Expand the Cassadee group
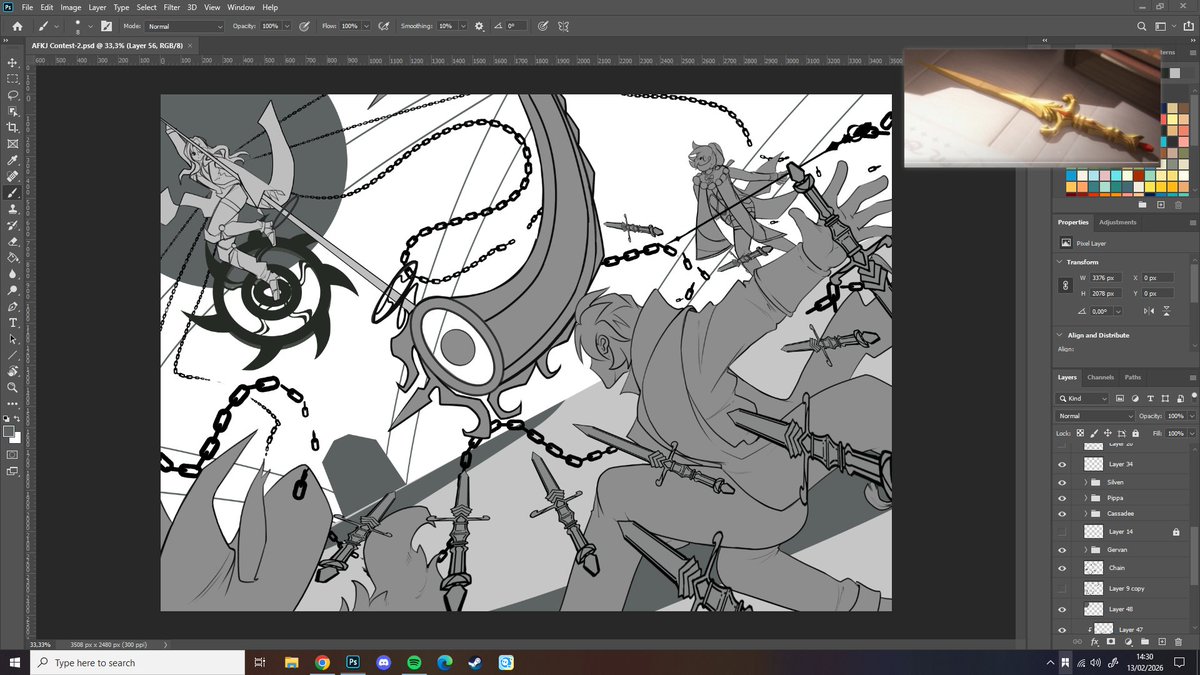The height and width of the screenshot is (675, 1200). coord(1086,514)
